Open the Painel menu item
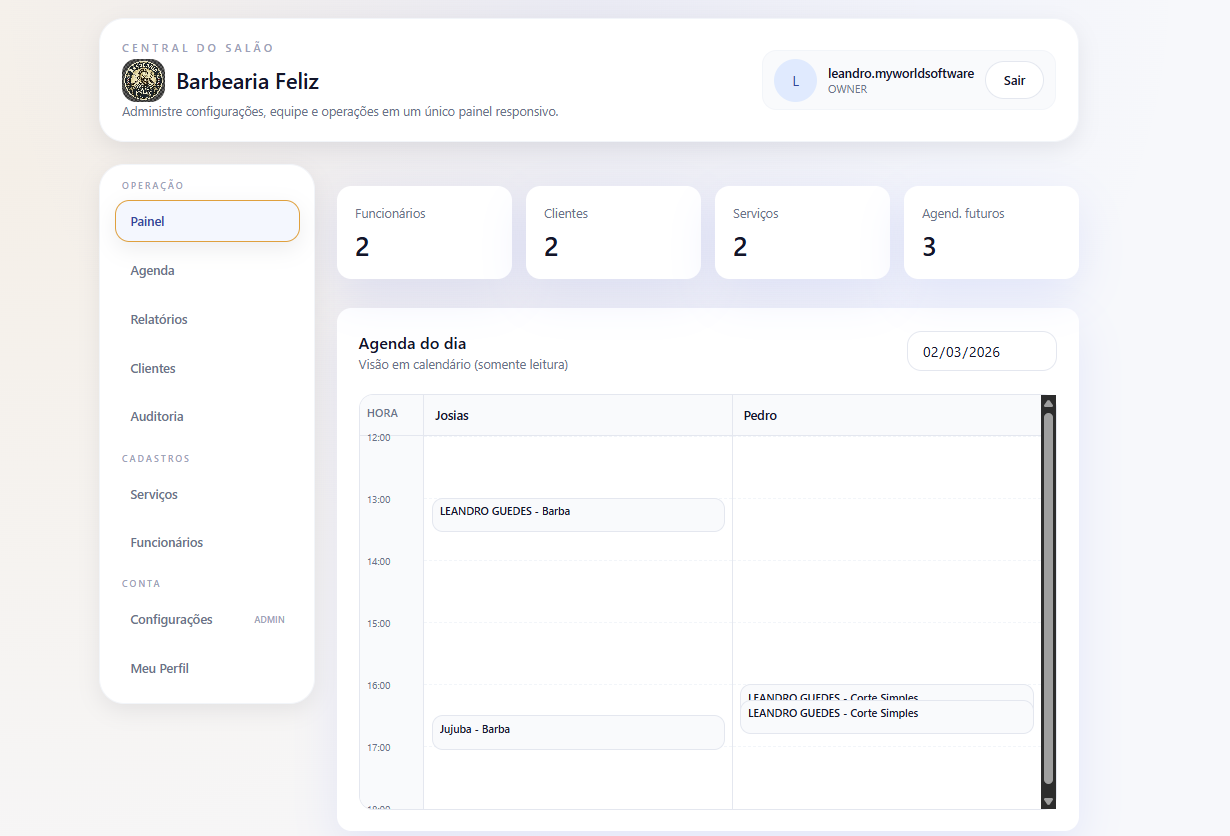Image resolution: width=1230 pixels, height=836 pixels. click(x=207, y=221)
